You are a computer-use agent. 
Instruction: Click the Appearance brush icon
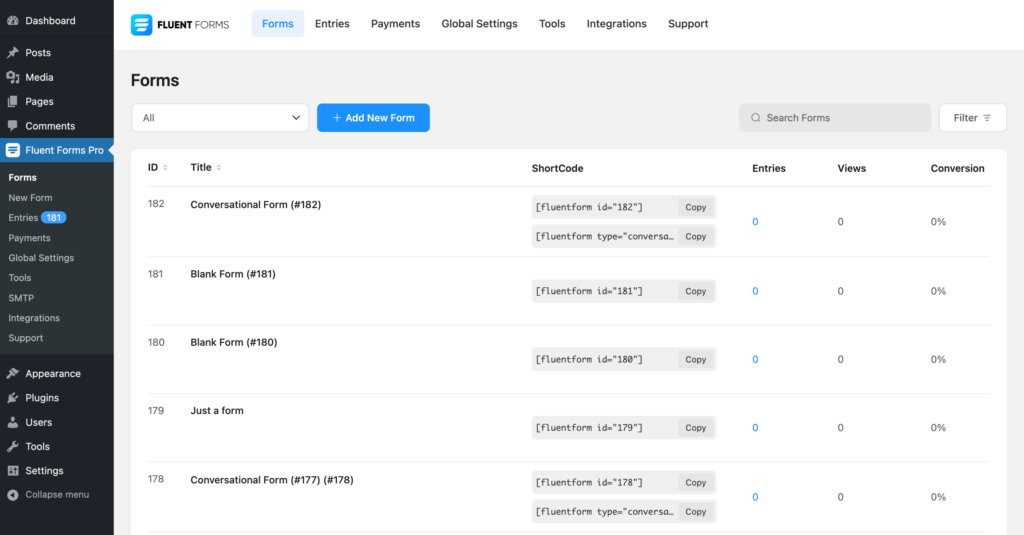pos(12,374)
